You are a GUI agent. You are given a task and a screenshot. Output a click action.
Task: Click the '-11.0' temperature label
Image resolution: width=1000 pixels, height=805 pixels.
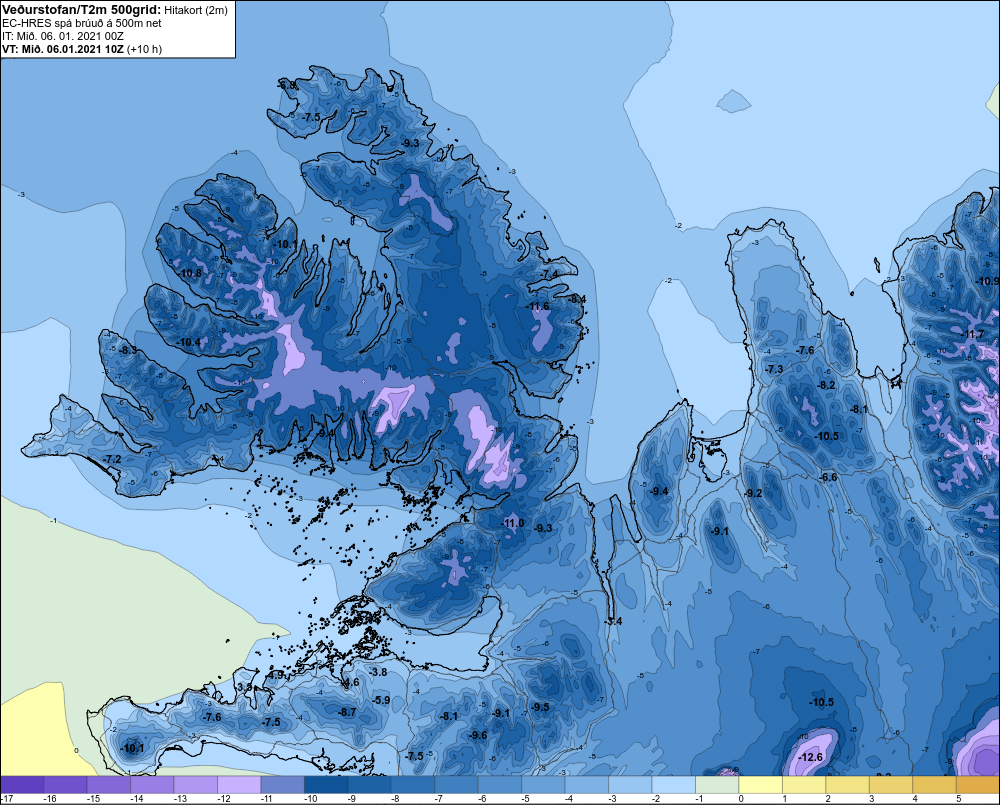tap(513, 523)
